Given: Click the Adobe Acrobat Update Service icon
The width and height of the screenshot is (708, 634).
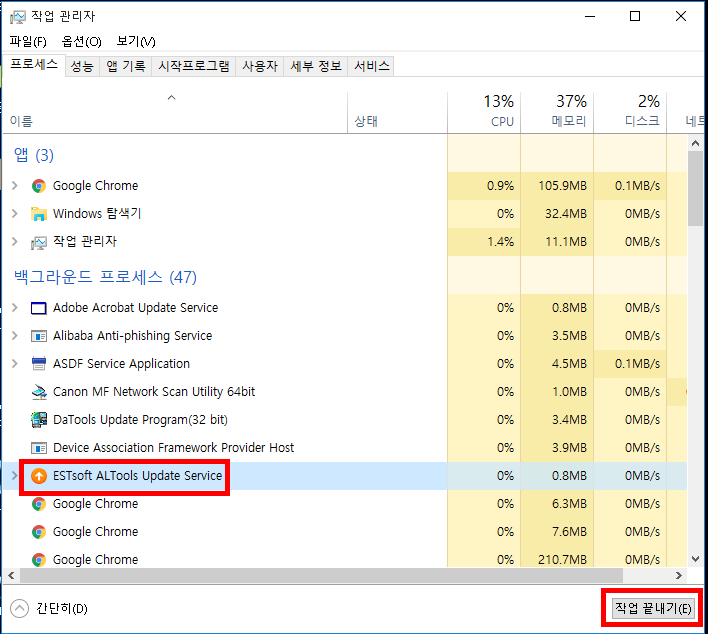Looking at the screenshot, I should coord(39,308).
